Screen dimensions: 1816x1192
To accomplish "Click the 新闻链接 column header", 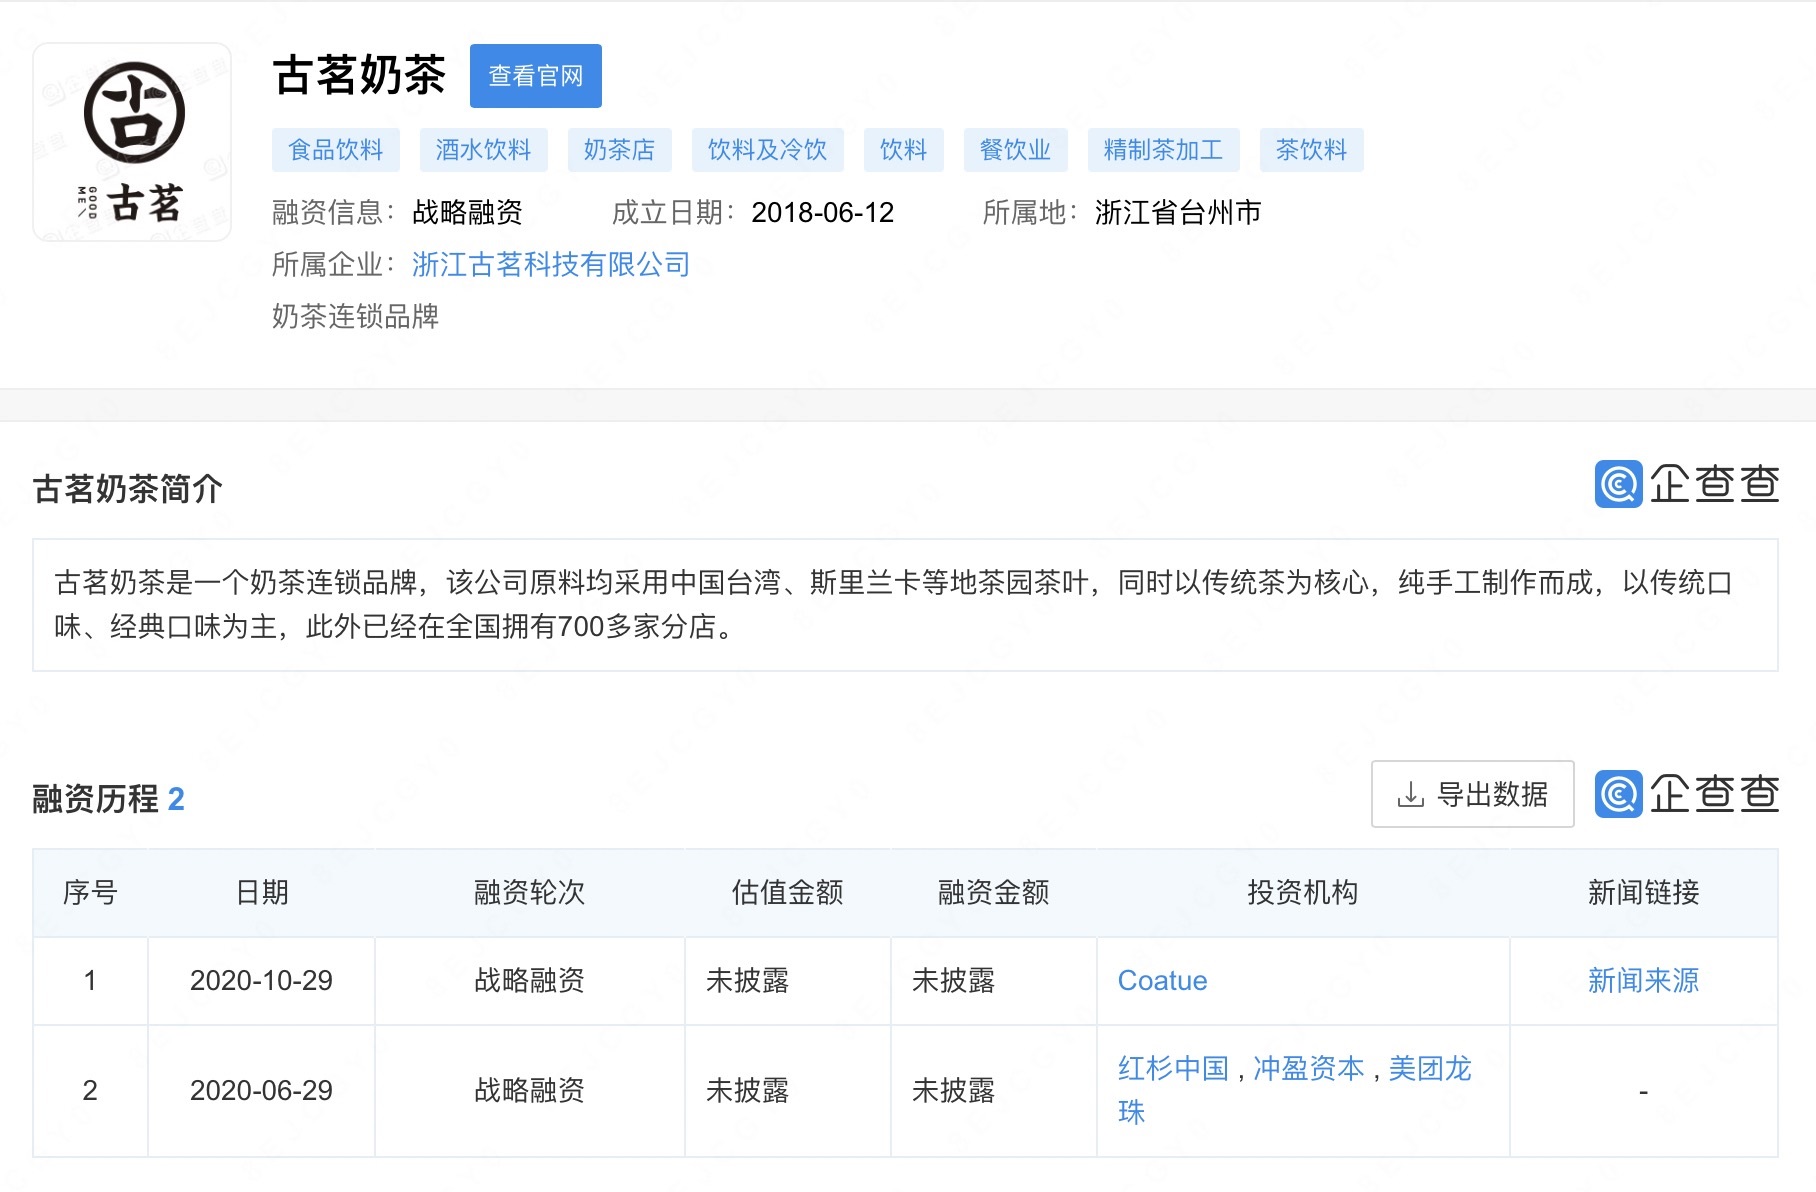I will 1644,892.
